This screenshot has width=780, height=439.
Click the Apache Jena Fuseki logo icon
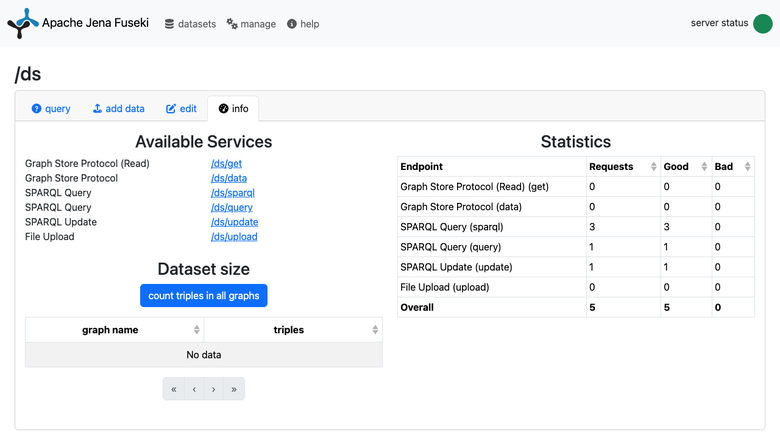pyautogui.click(x=23, y=23)
